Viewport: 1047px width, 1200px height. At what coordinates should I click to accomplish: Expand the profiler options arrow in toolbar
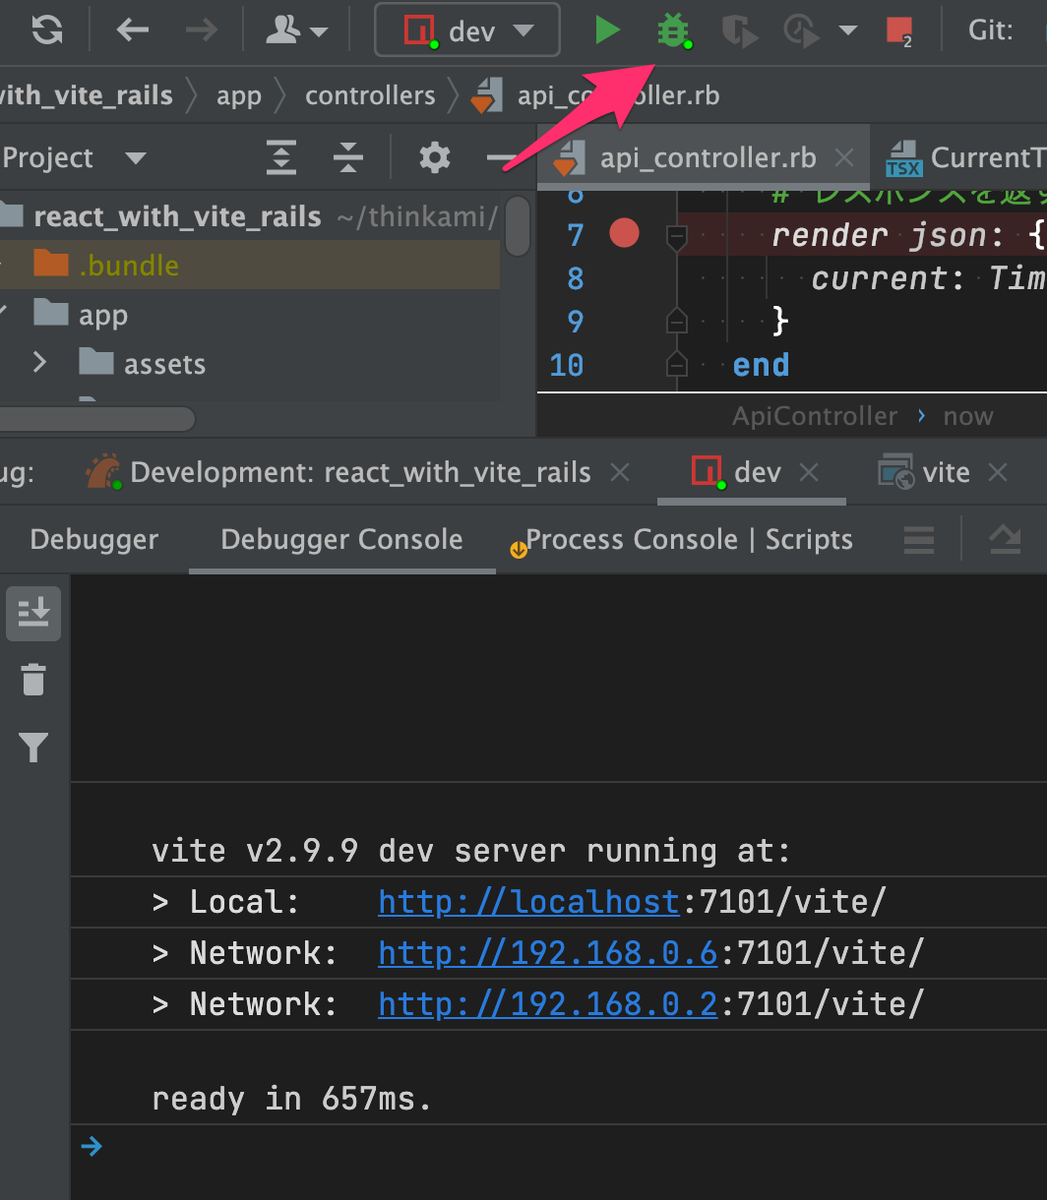point(848,30)
